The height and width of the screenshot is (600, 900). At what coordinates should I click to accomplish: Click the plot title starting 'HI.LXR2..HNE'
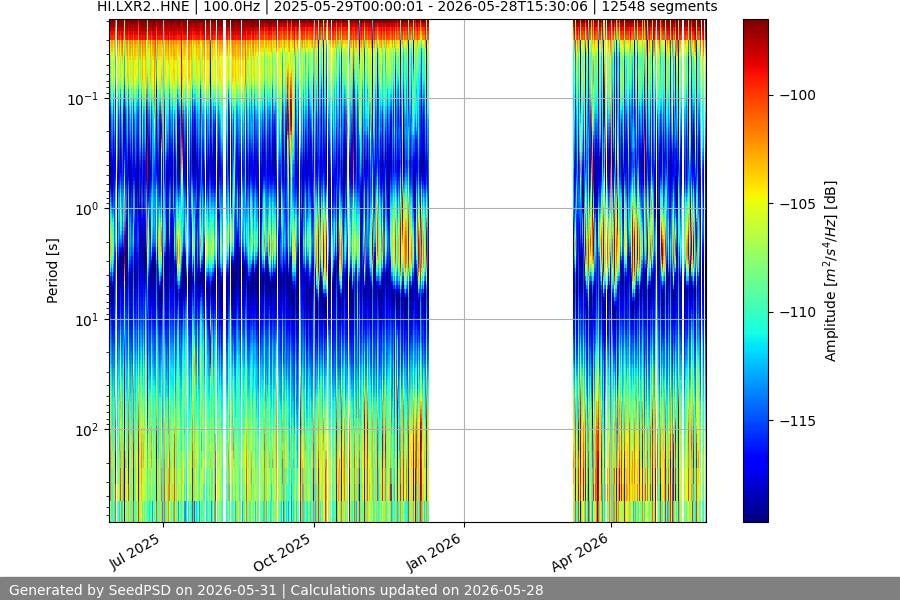click(407, 7)
